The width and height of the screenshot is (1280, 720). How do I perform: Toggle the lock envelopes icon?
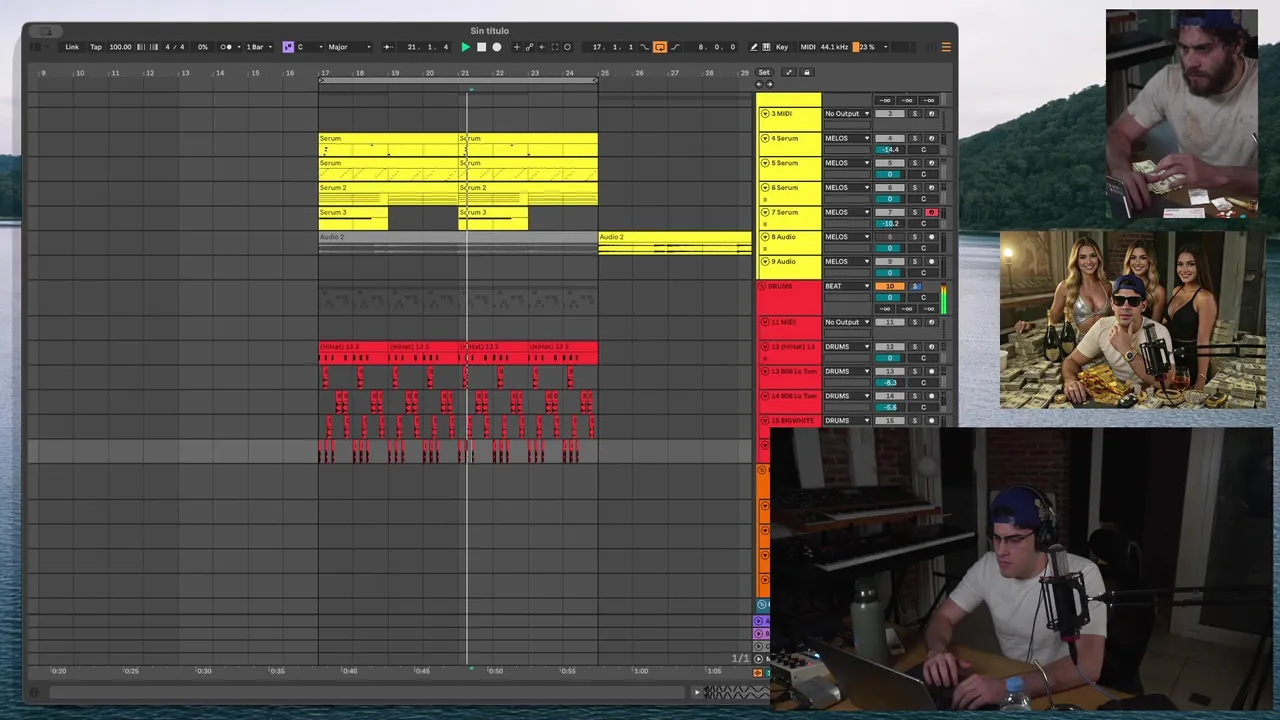807,72
